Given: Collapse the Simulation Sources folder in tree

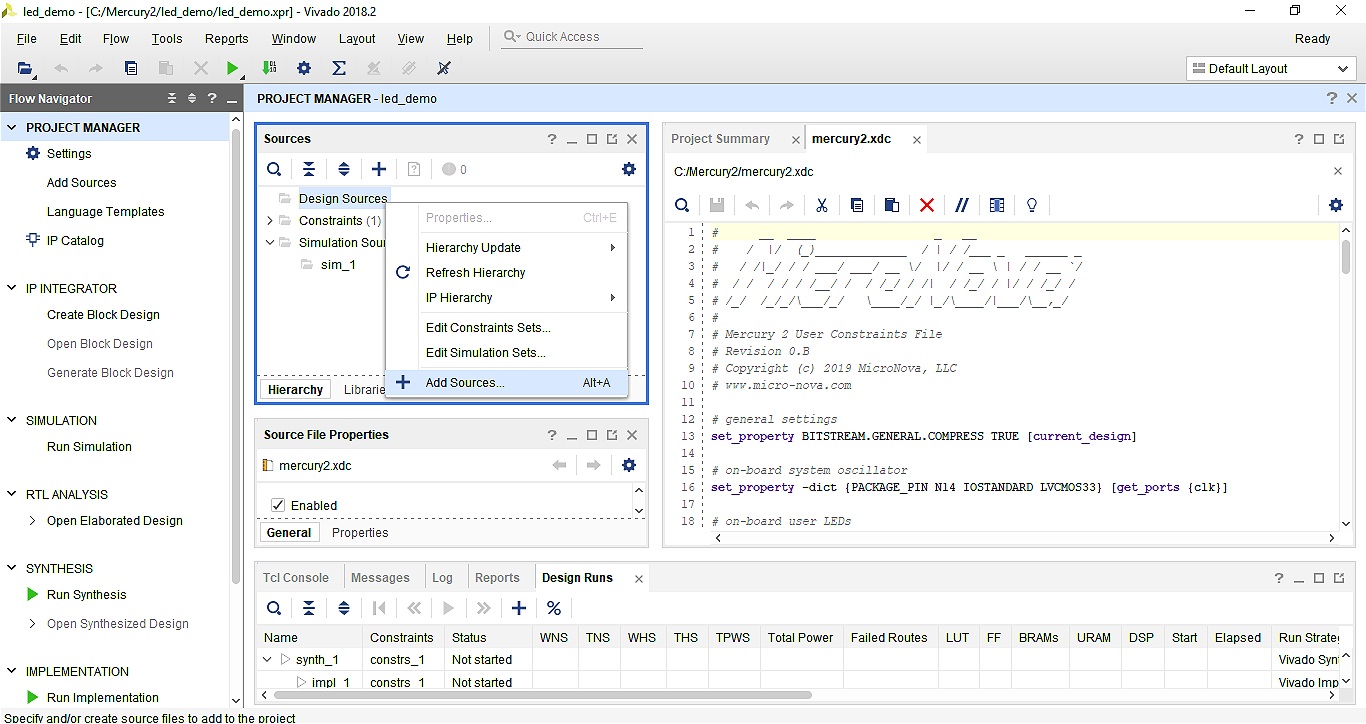Looking at the screenshot, I should pos(270,242).
